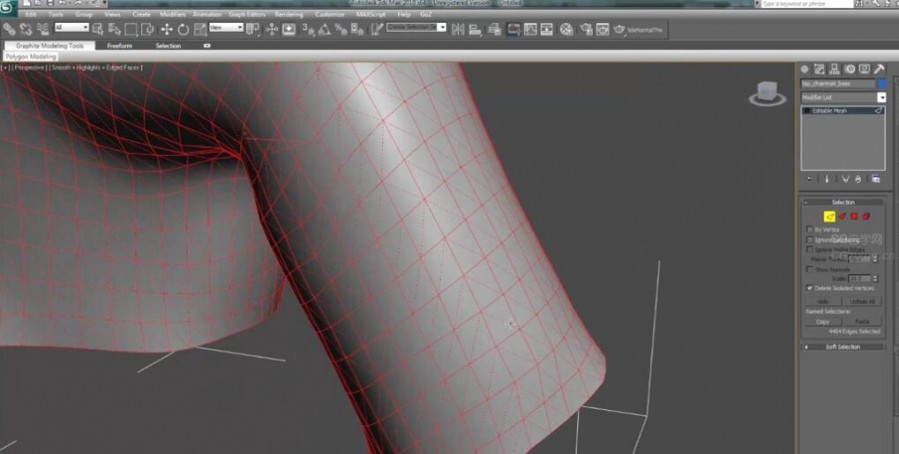Click the Mirror tool icon

coord(458,29)
